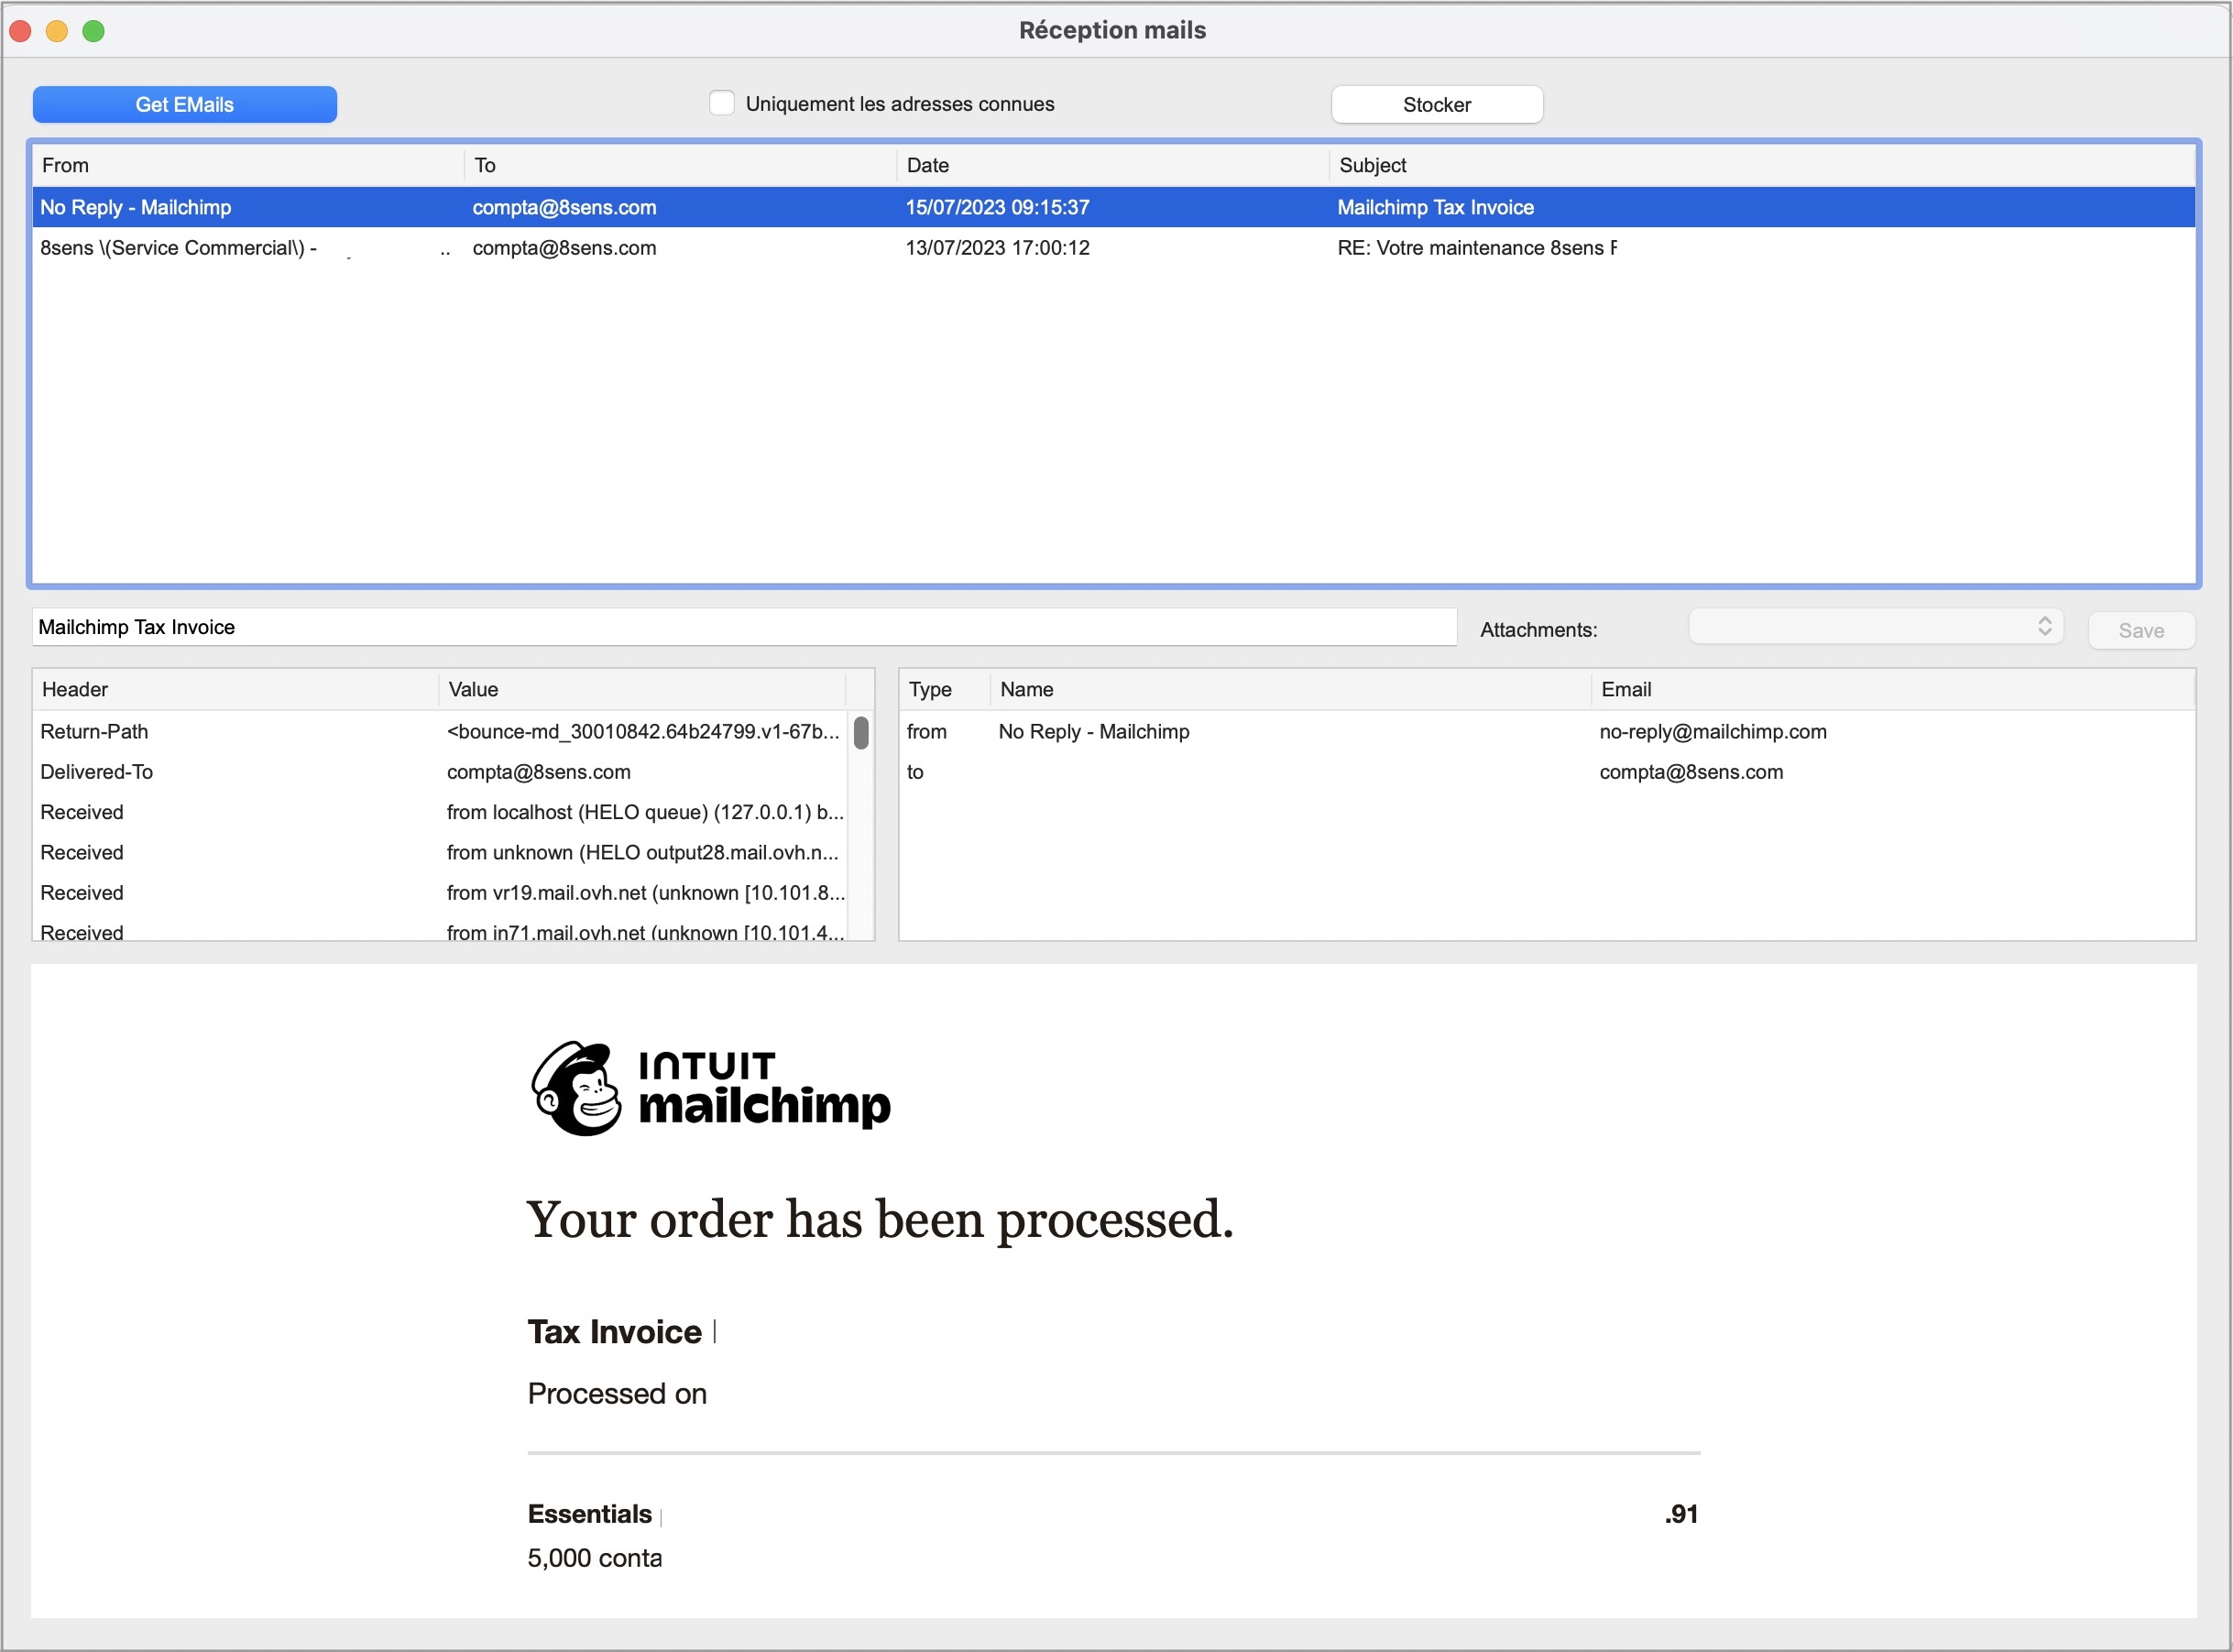
Task: Click the Get EMails button
Action: (x=186, y=103)
